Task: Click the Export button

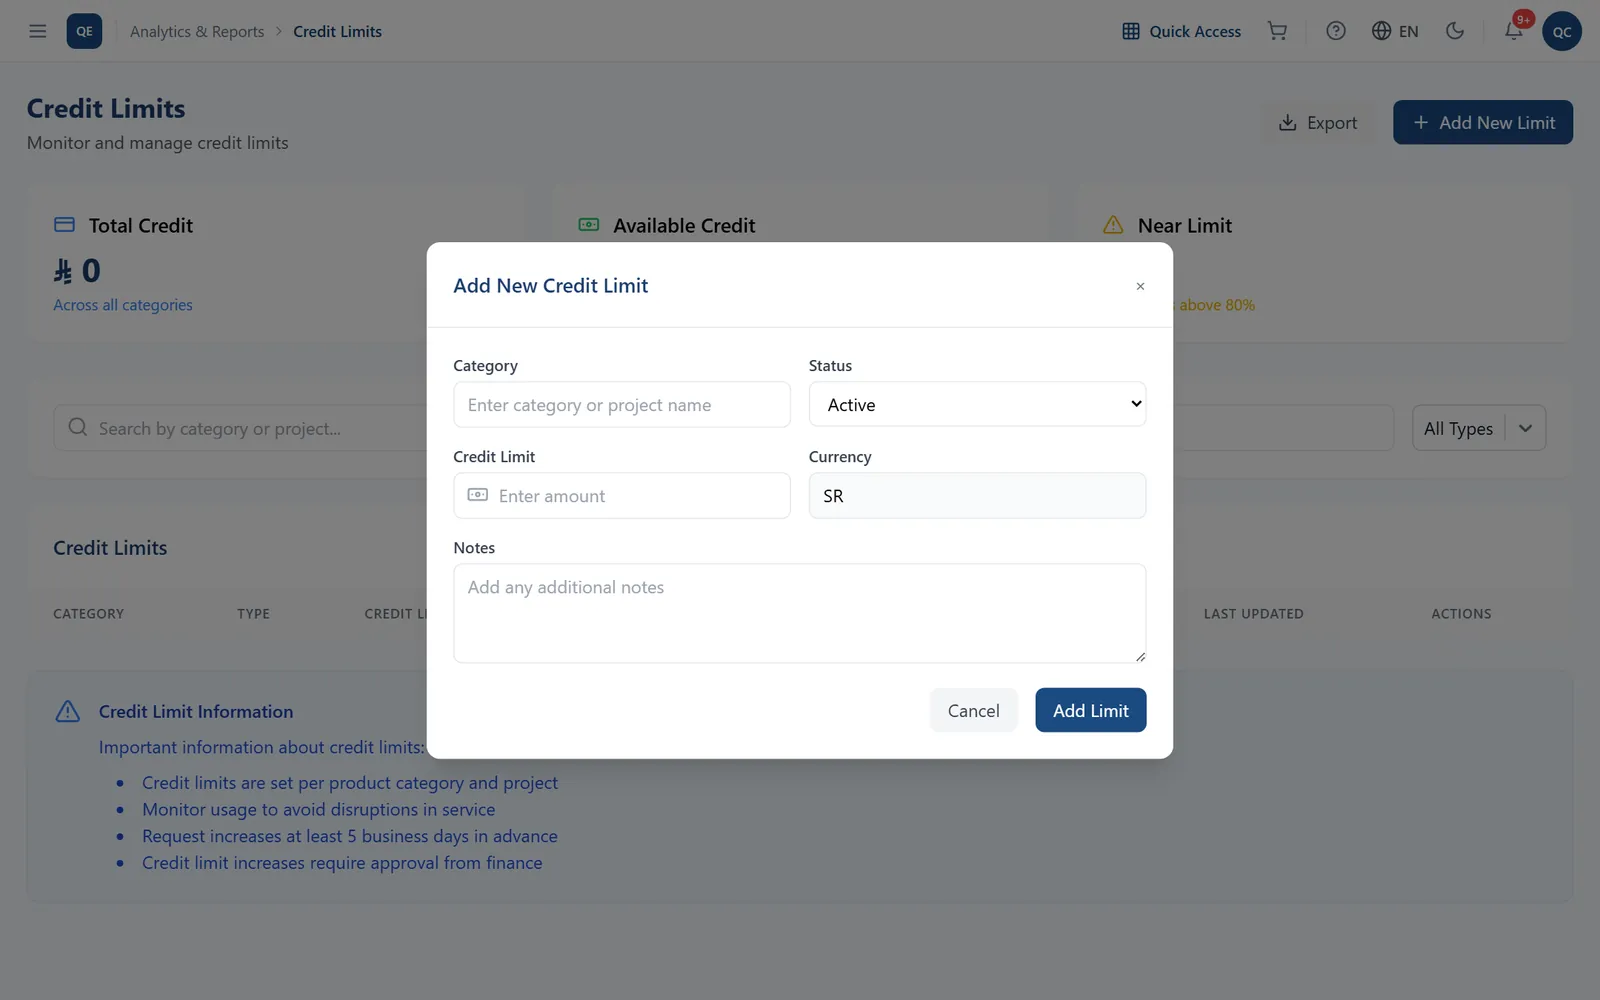Action: 1318,122
